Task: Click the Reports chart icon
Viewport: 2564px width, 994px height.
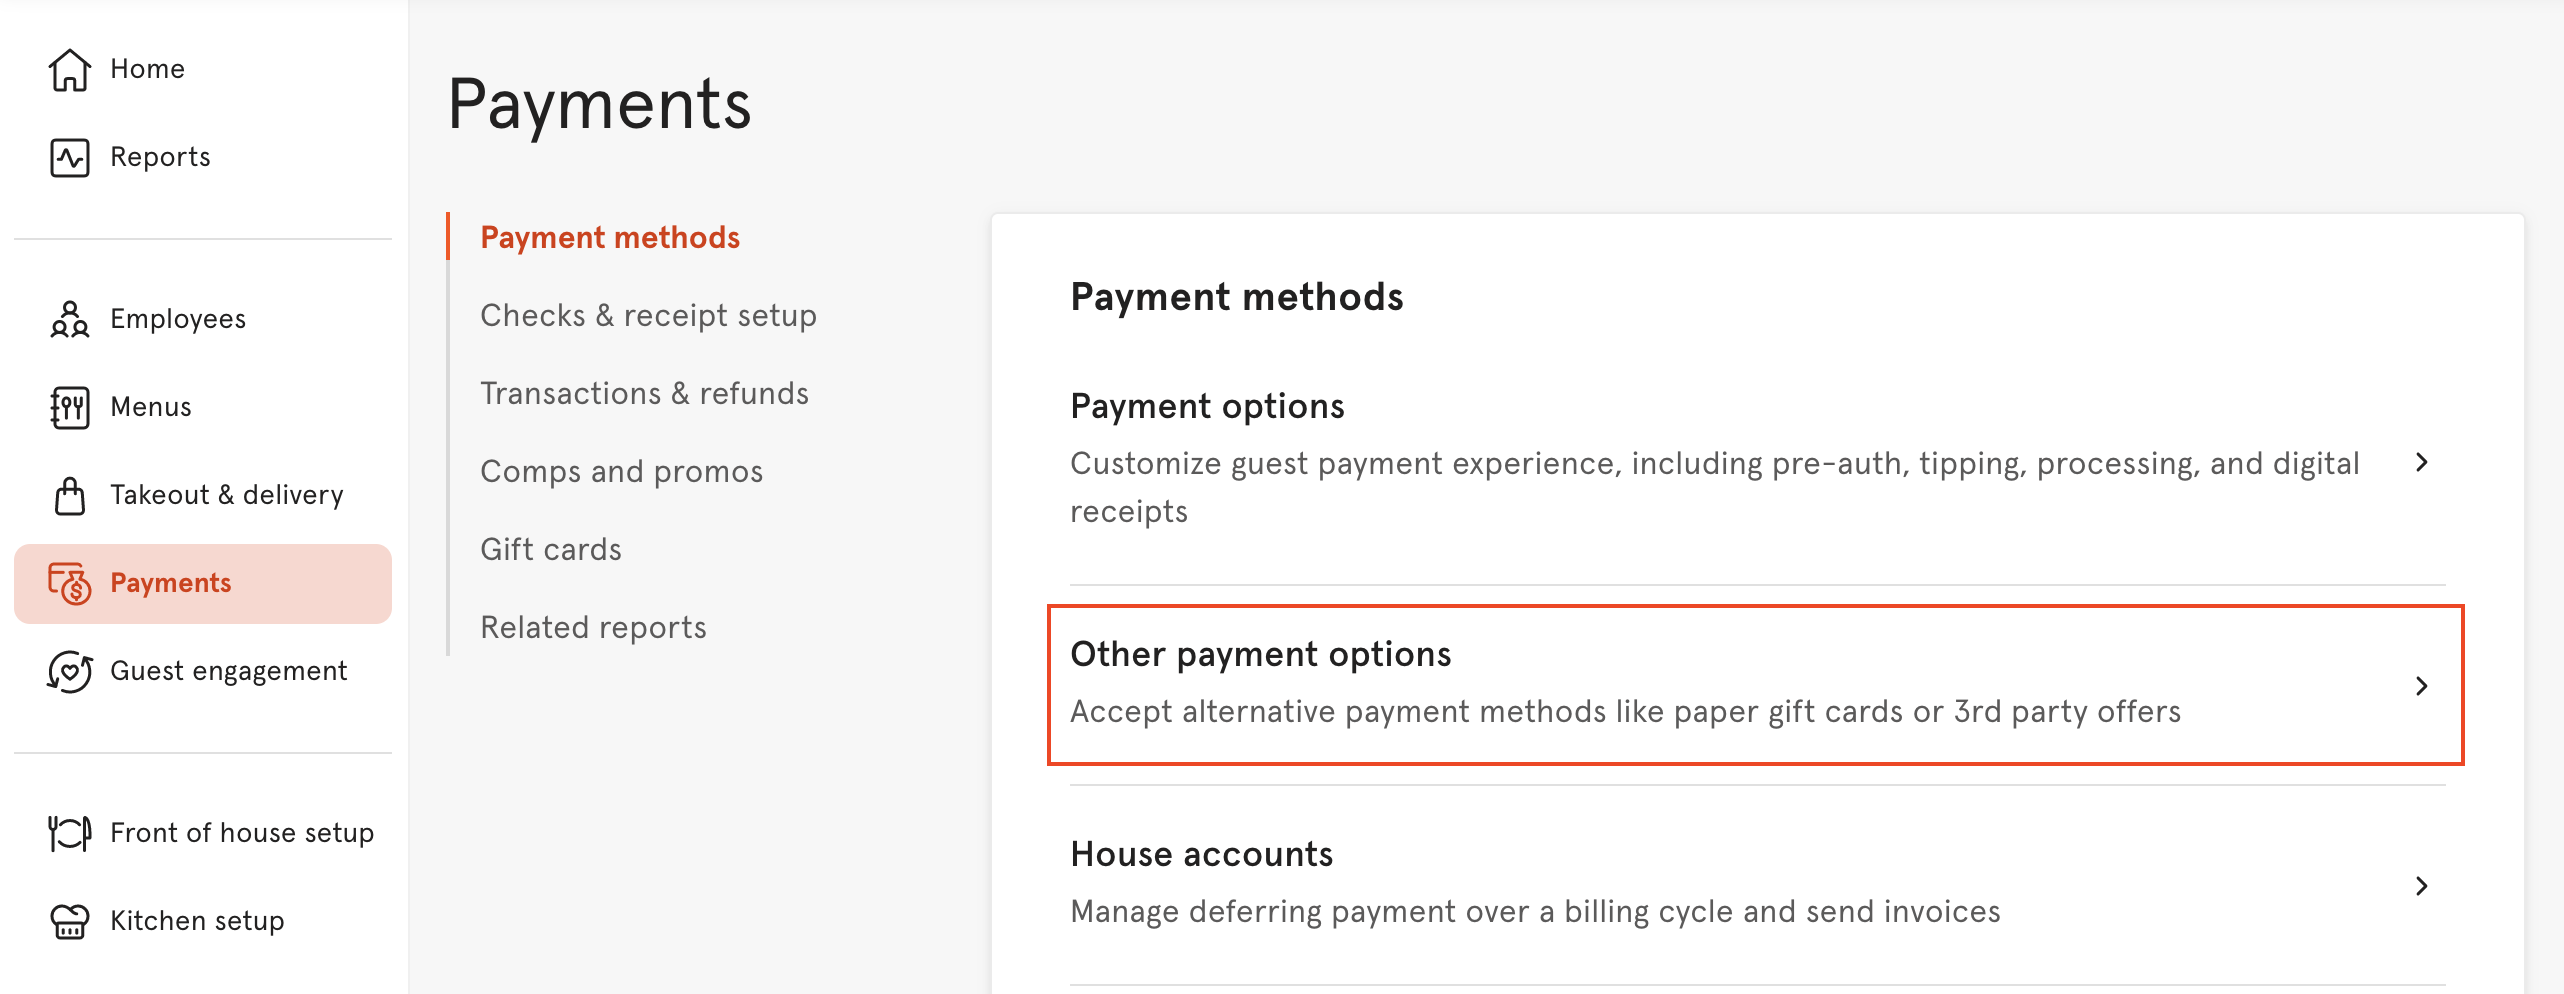Action: click(69, 158)
